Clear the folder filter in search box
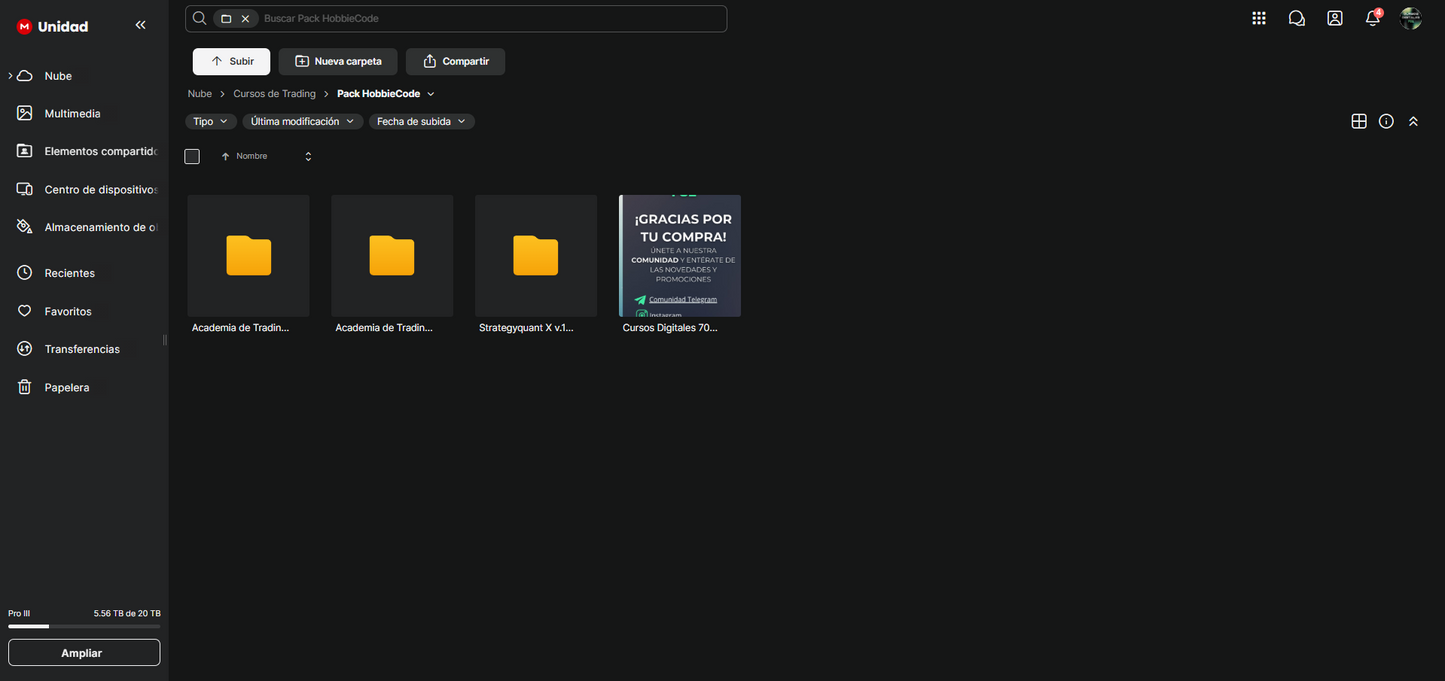This screenshot has height=681, width=1445. click(x=245, y=19)
